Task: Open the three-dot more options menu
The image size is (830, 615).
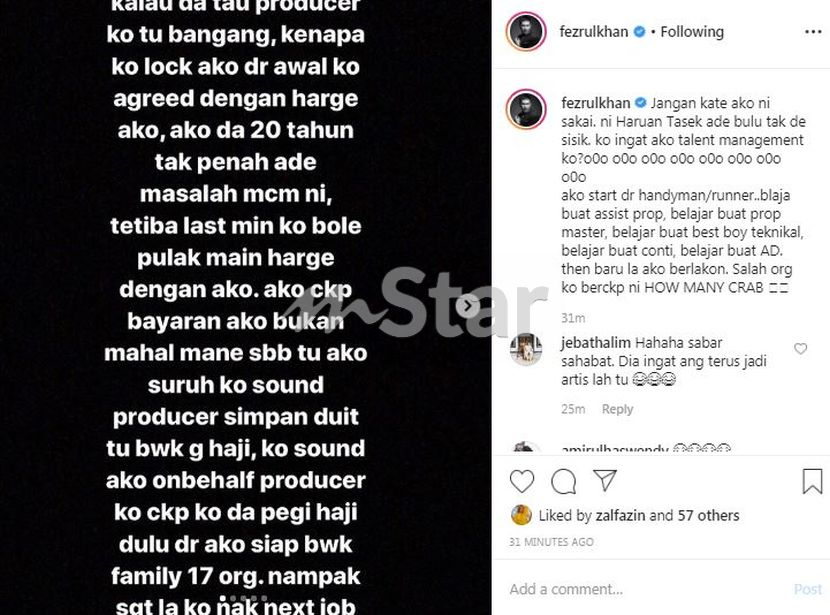Action: (x=813, y=32)
